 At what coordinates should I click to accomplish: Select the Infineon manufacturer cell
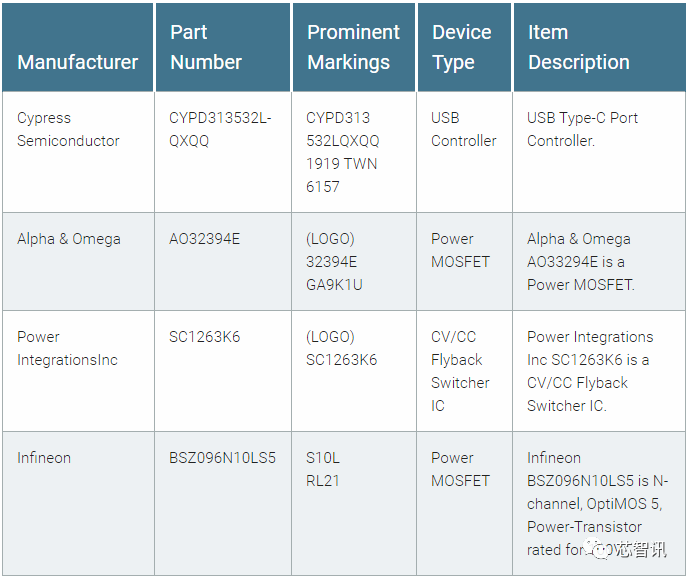coord(44,458)
